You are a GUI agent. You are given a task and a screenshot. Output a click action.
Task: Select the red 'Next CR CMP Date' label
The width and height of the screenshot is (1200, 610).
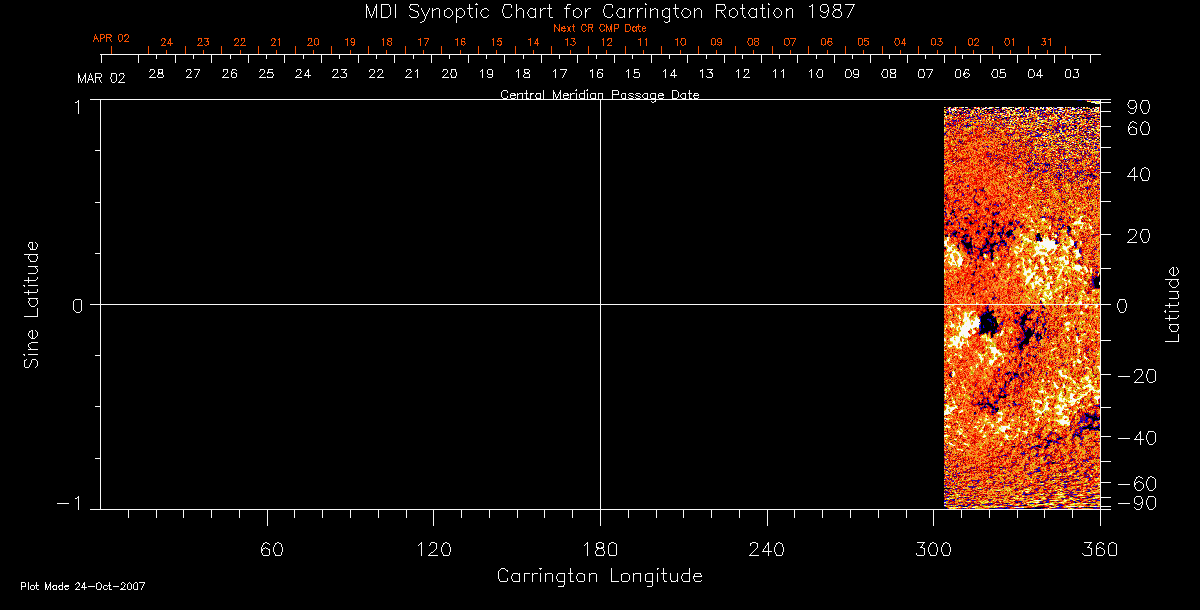[600, 28]
